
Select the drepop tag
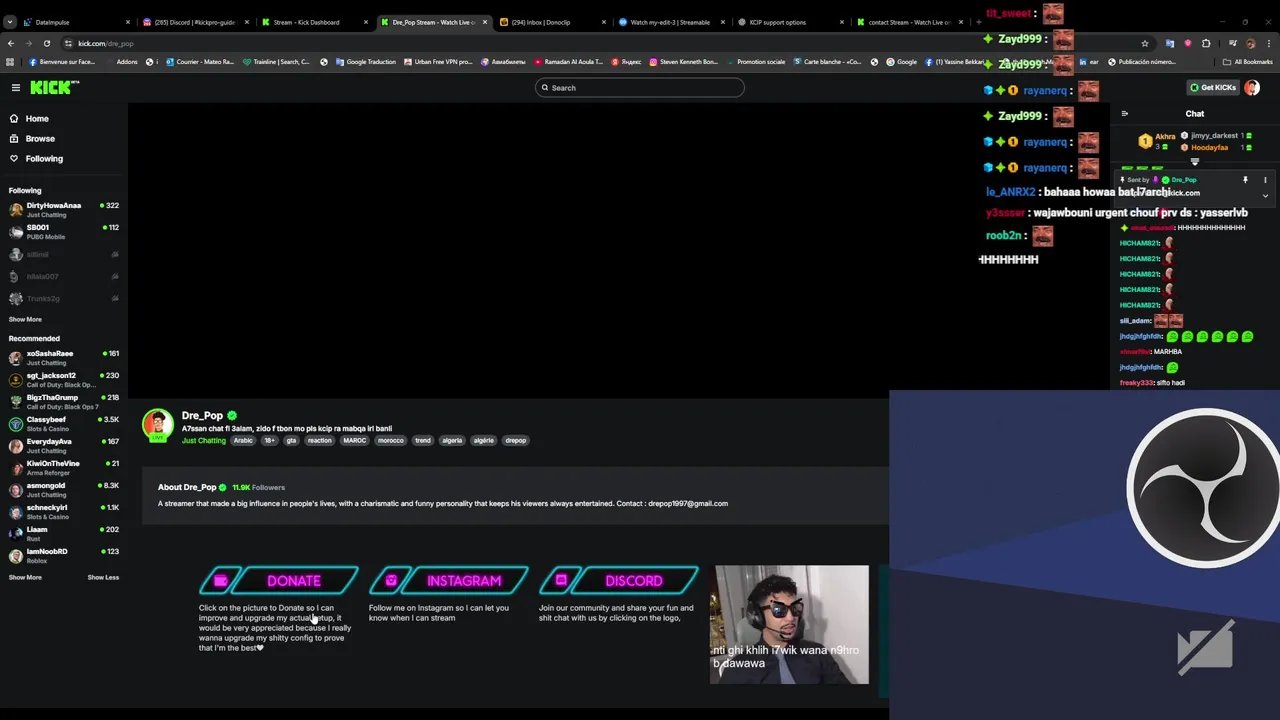tap(515, 441)
